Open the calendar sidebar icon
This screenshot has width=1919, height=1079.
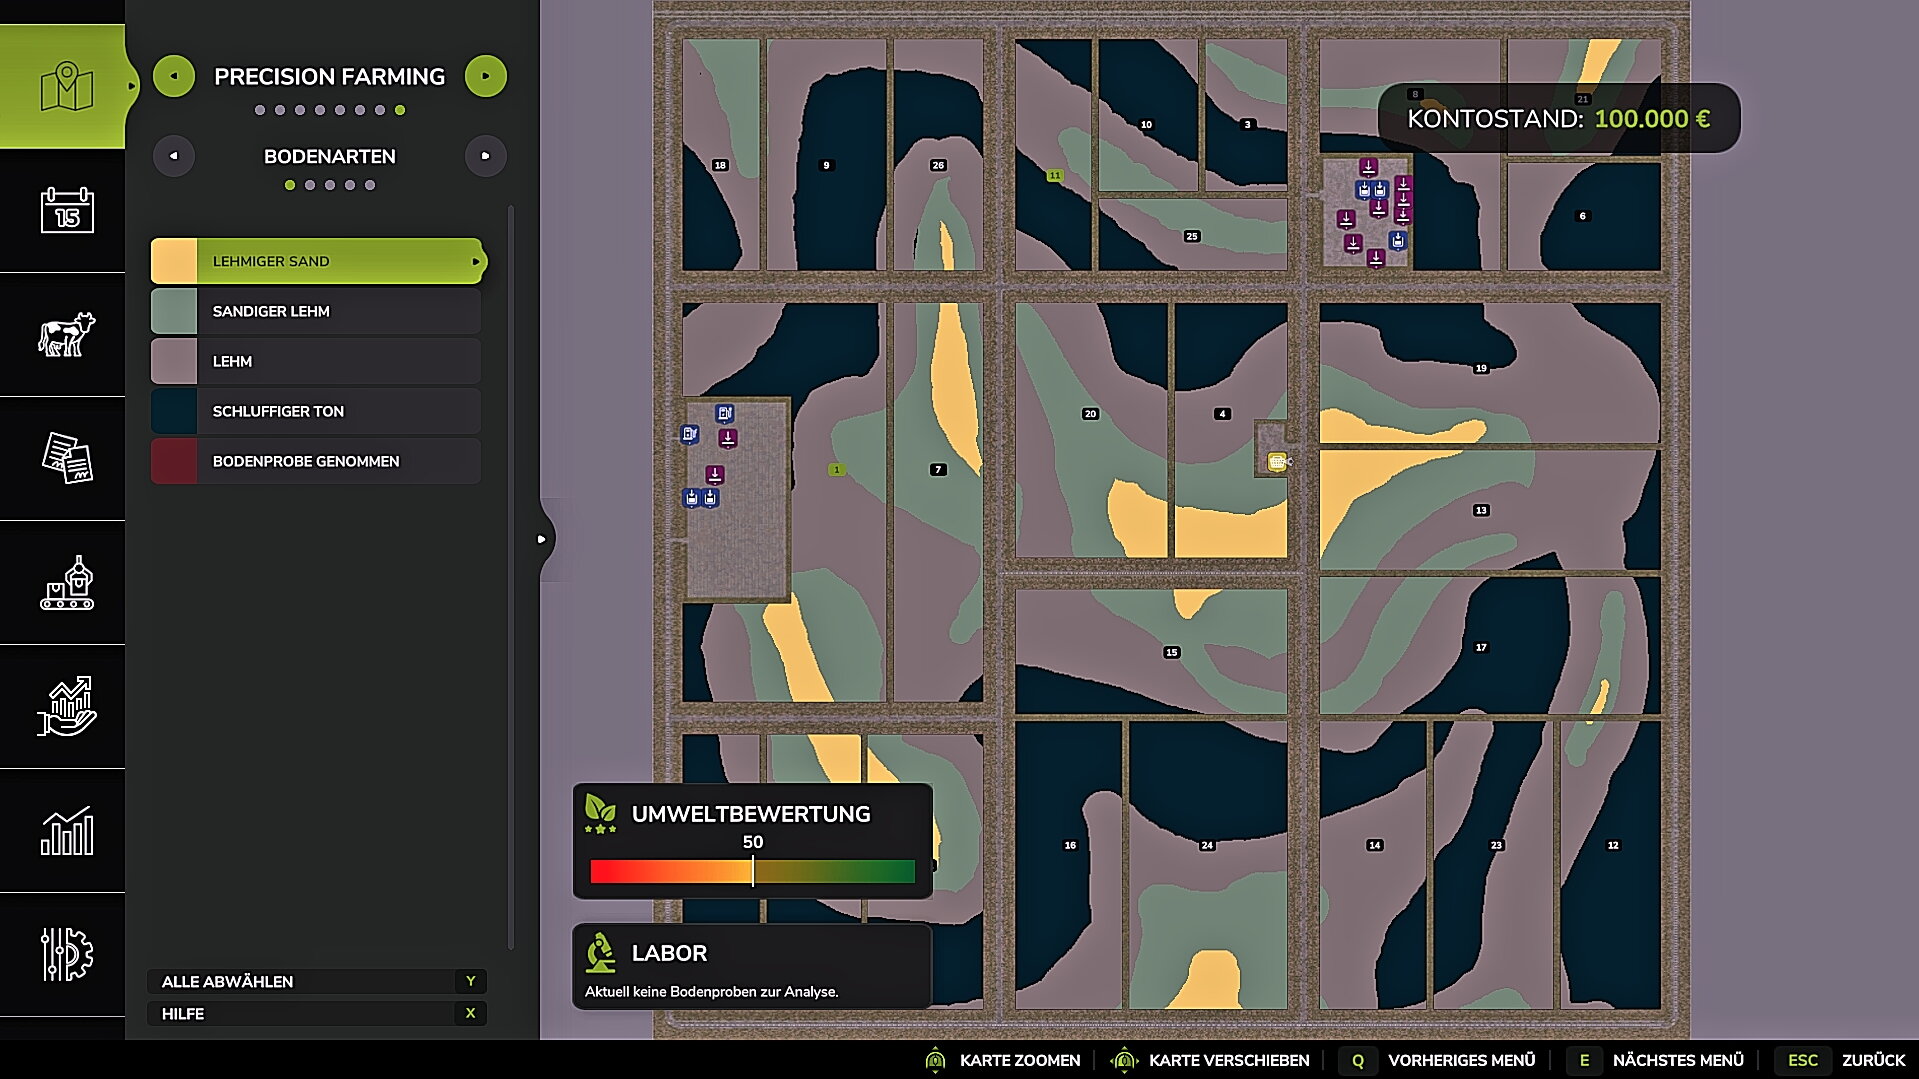(x=66, y=211)
